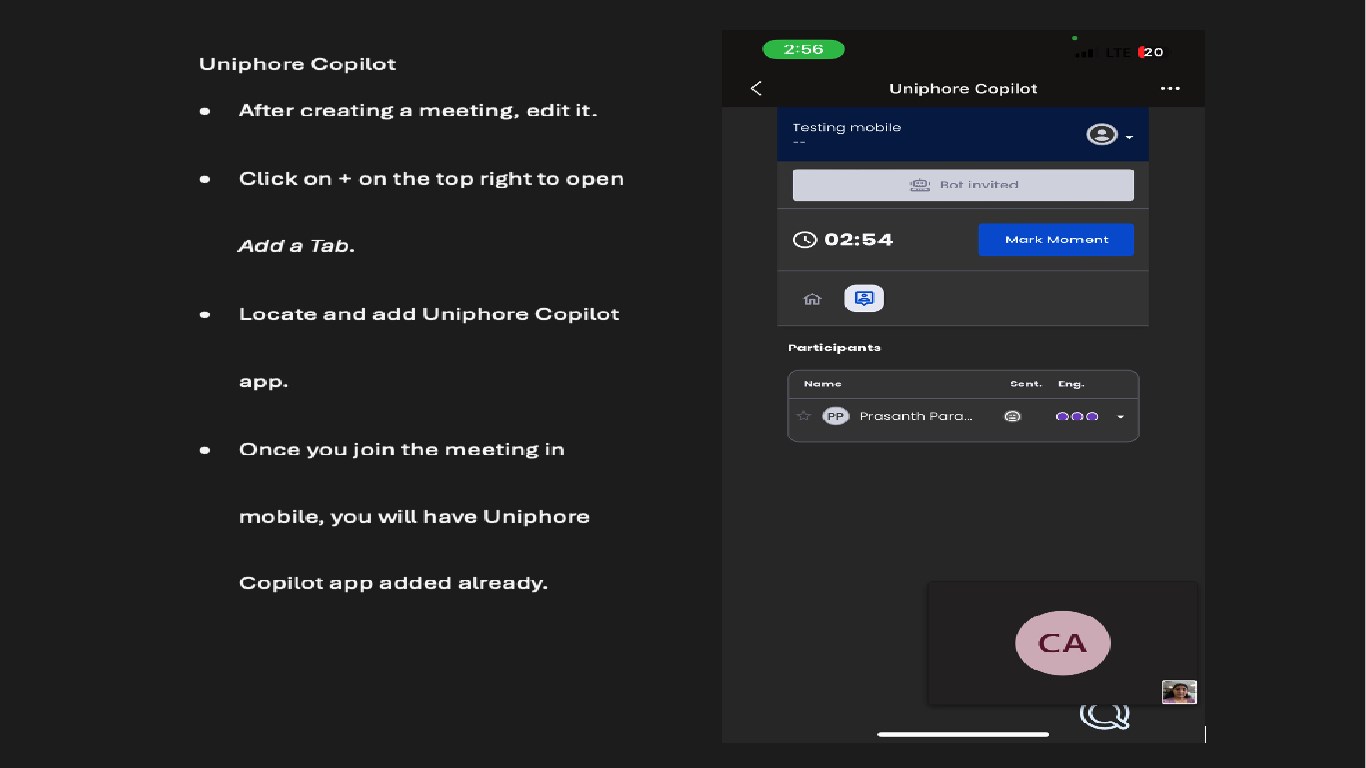Image resolution: width=1366 pixels, height=768 pixels.
Task: Click the battery indicator showing 20
Action: 1151,52
